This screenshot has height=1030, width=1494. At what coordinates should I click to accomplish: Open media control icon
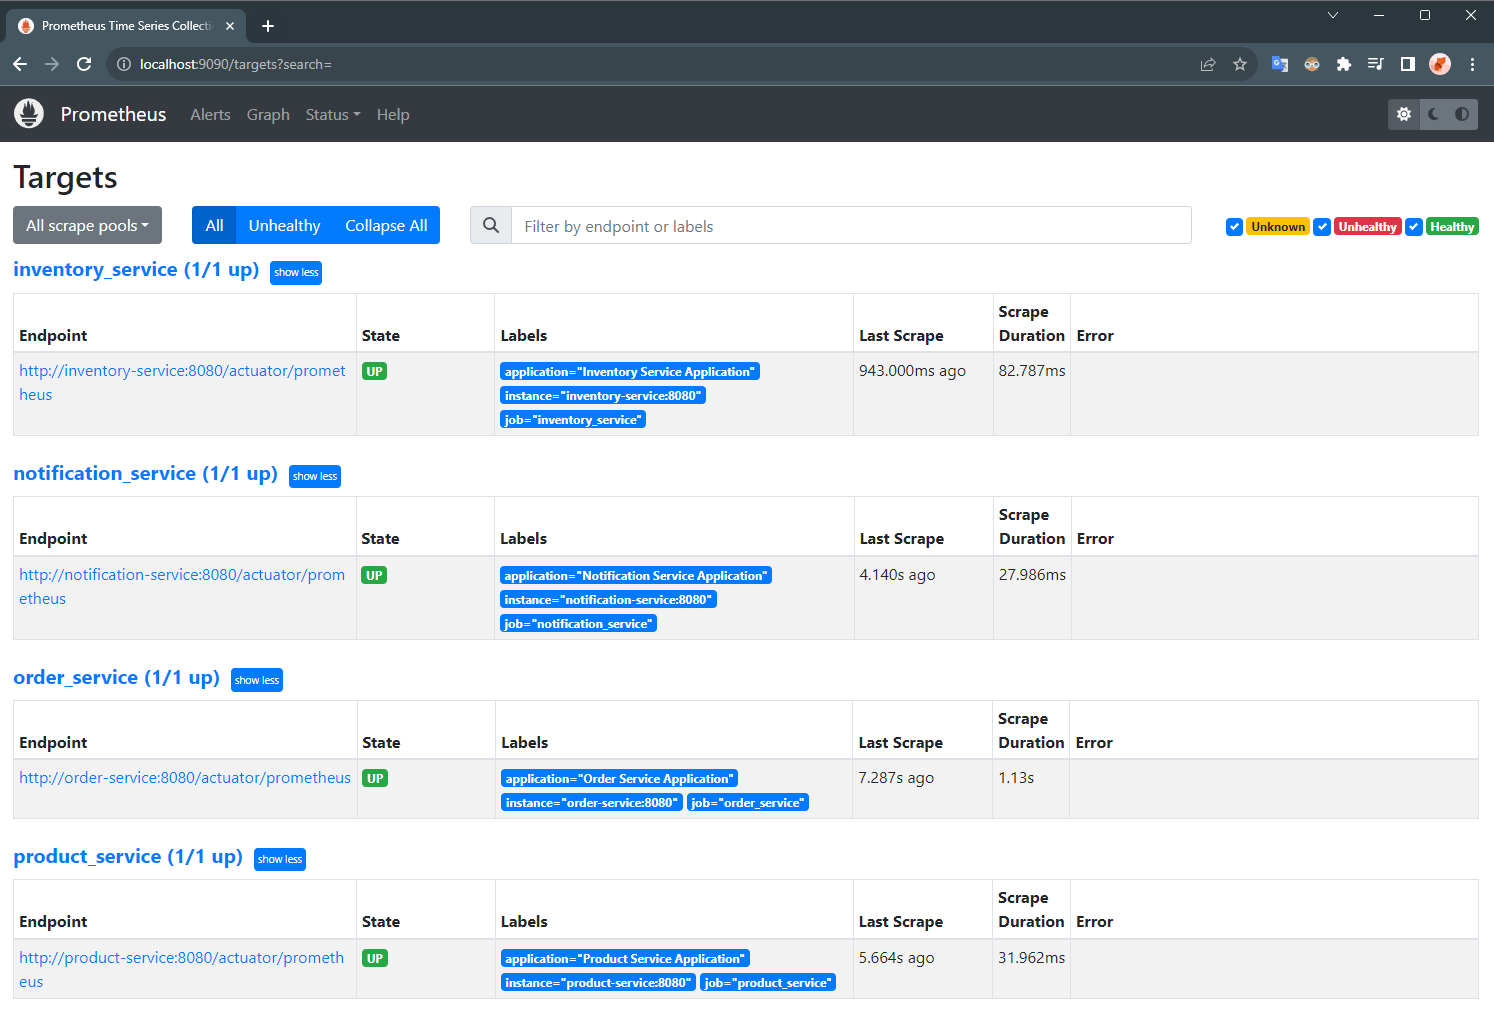tap(1376, 64)
